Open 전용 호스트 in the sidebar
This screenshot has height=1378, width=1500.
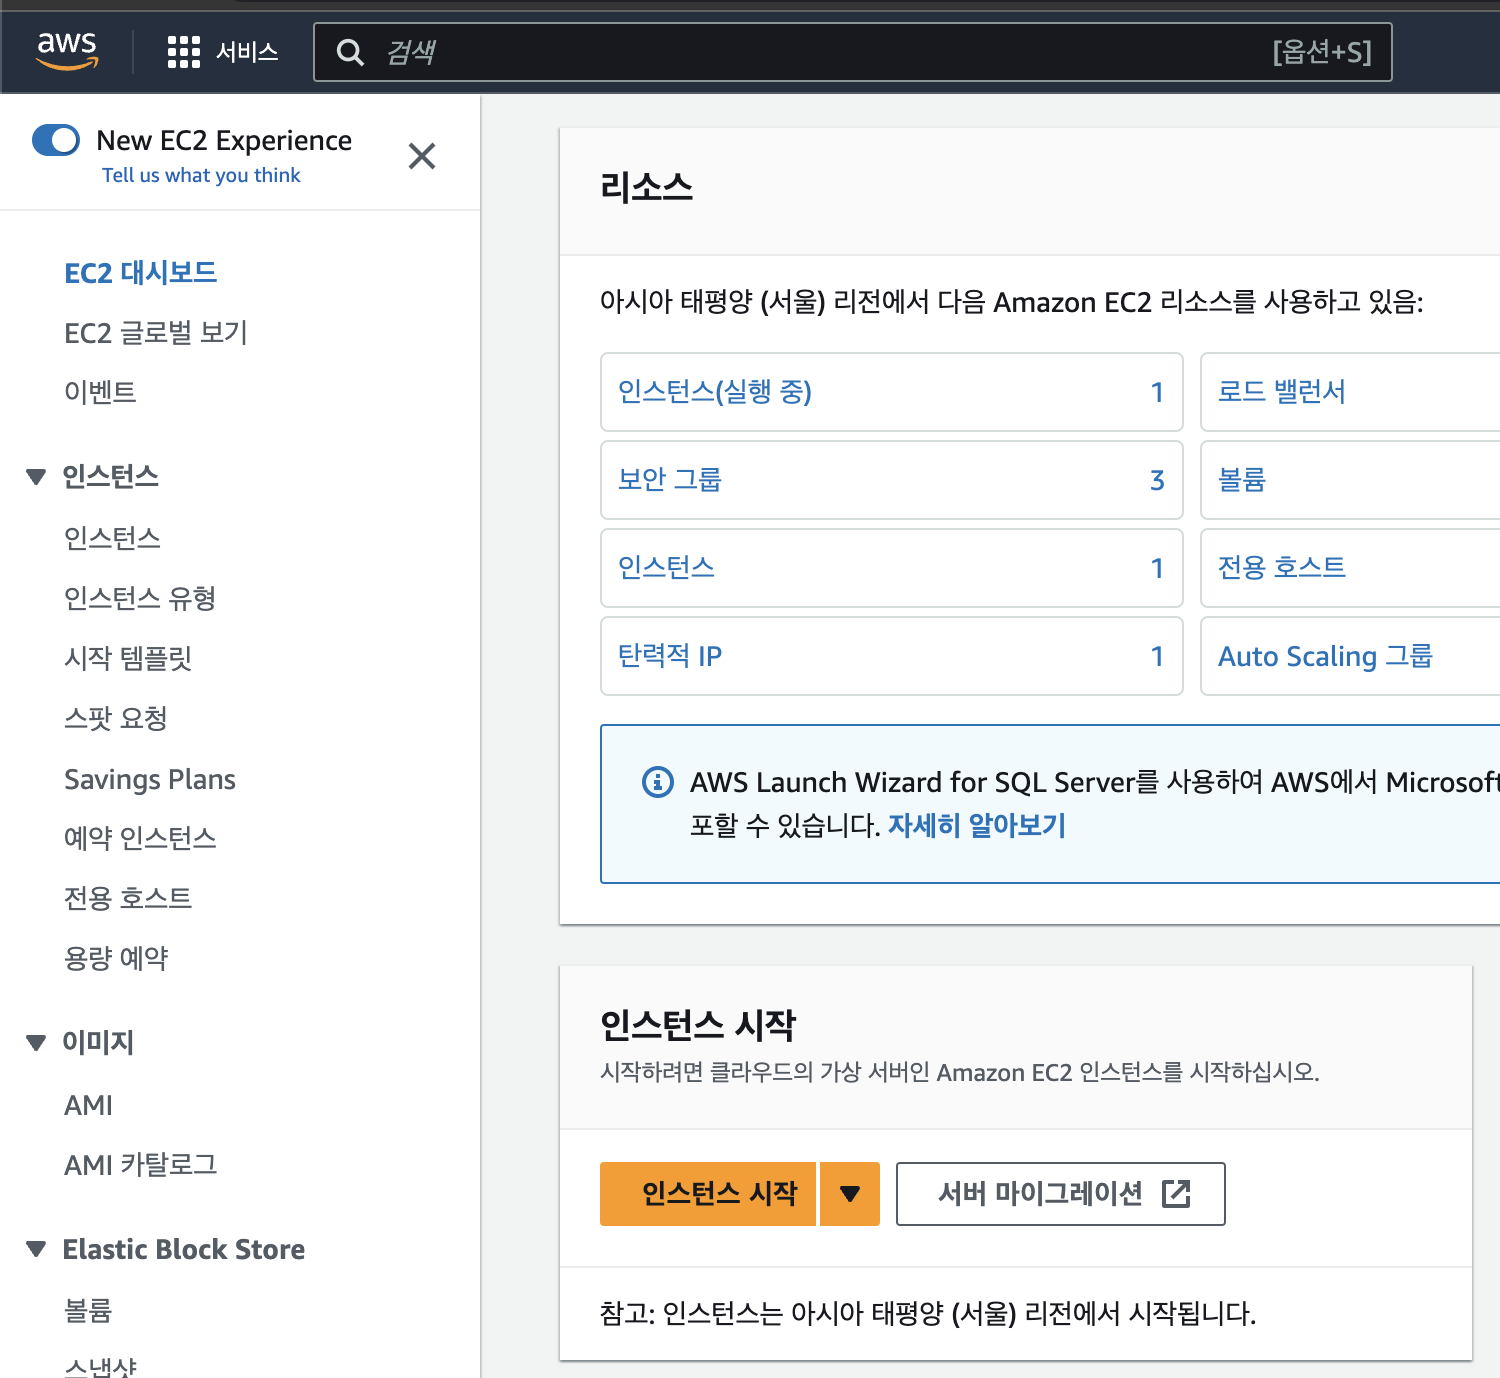tap(128, 898)
